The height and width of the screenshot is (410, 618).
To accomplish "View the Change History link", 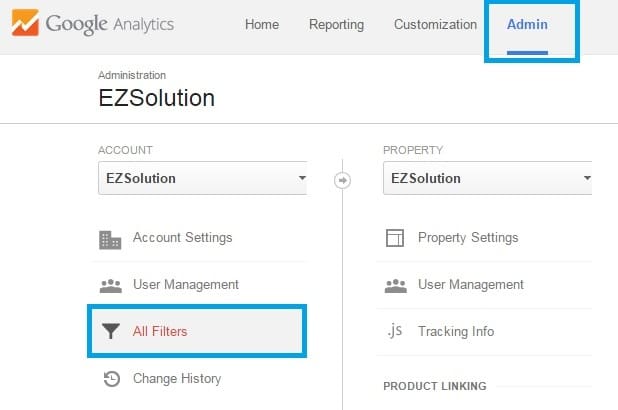I will 177,379.
